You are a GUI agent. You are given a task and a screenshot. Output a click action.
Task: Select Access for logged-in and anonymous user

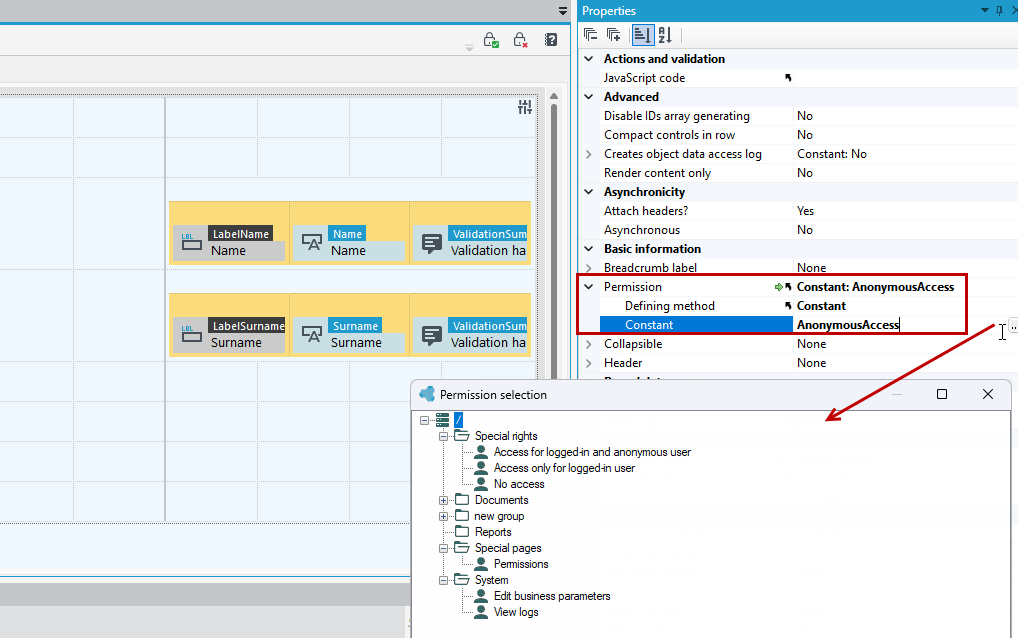[x=592, y=452]
